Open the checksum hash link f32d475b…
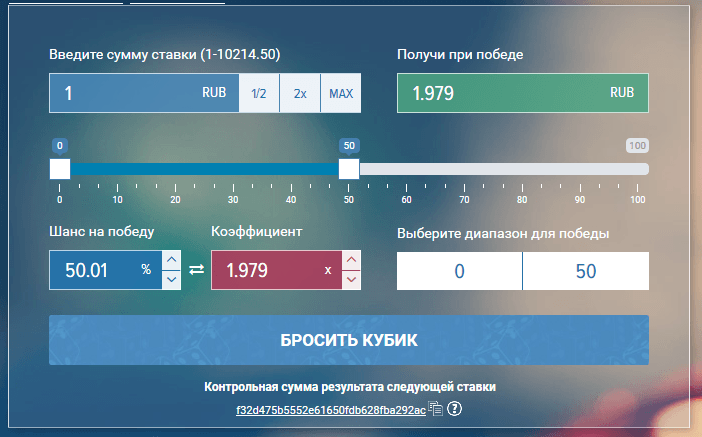 point(331,410)
